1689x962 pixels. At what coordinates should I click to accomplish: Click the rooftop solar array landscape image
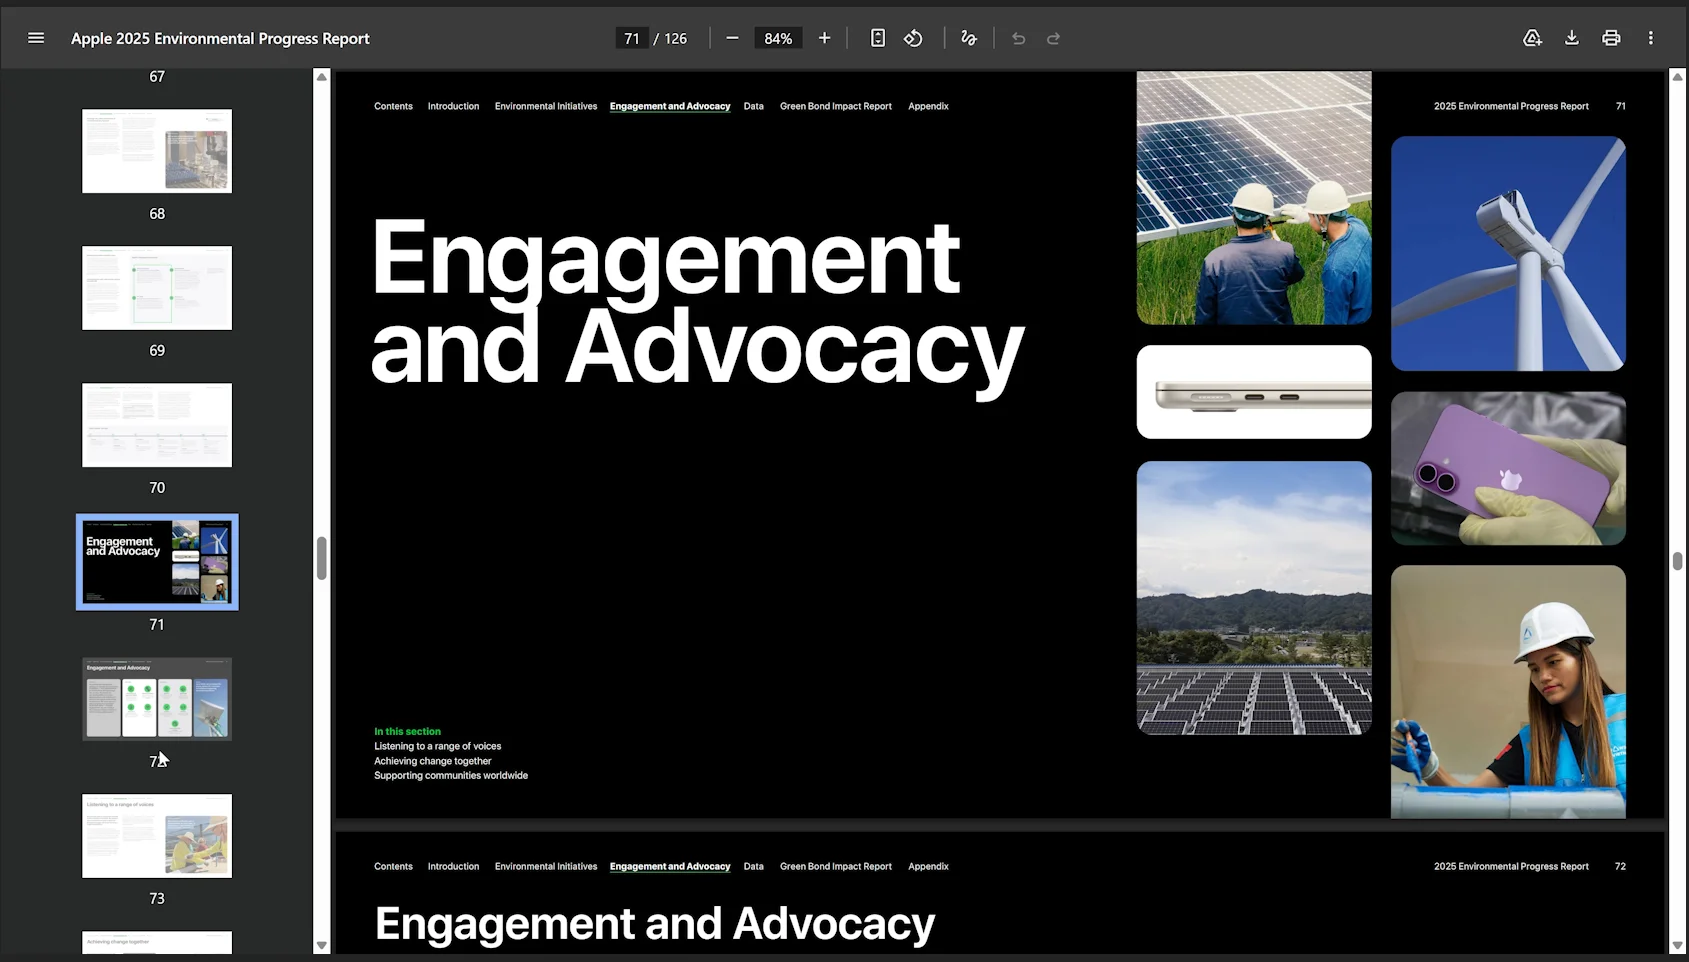(x=1254, y=598)
